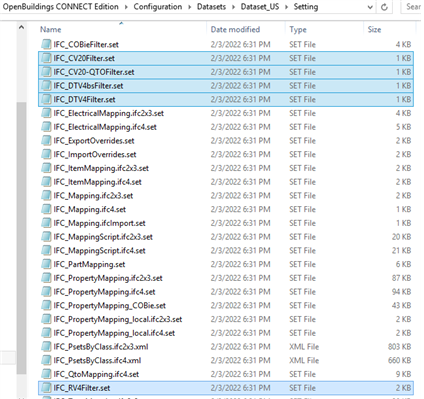
Task: Click the IFC_ImportOverrides.set file icon
Action: (46, 154)
